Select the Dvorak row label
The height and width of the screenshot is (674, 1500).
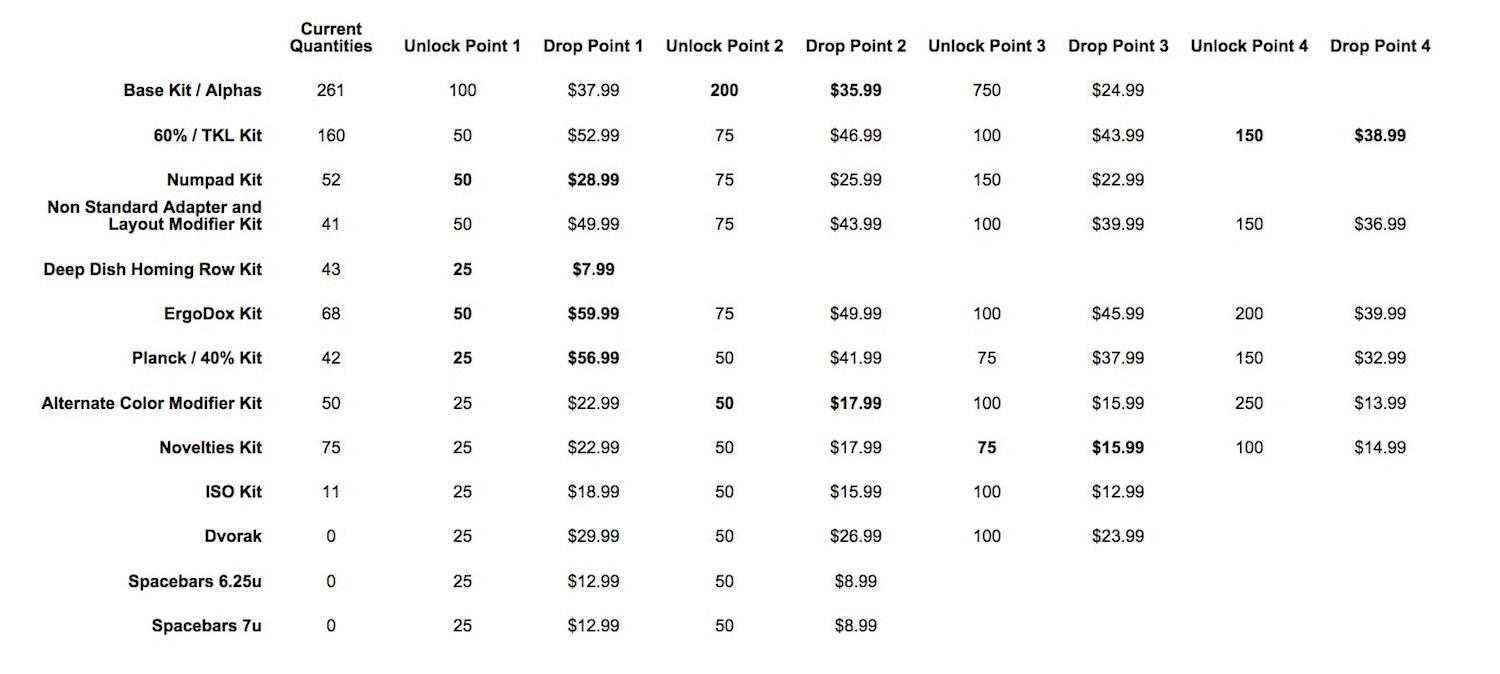click(233, 536)
